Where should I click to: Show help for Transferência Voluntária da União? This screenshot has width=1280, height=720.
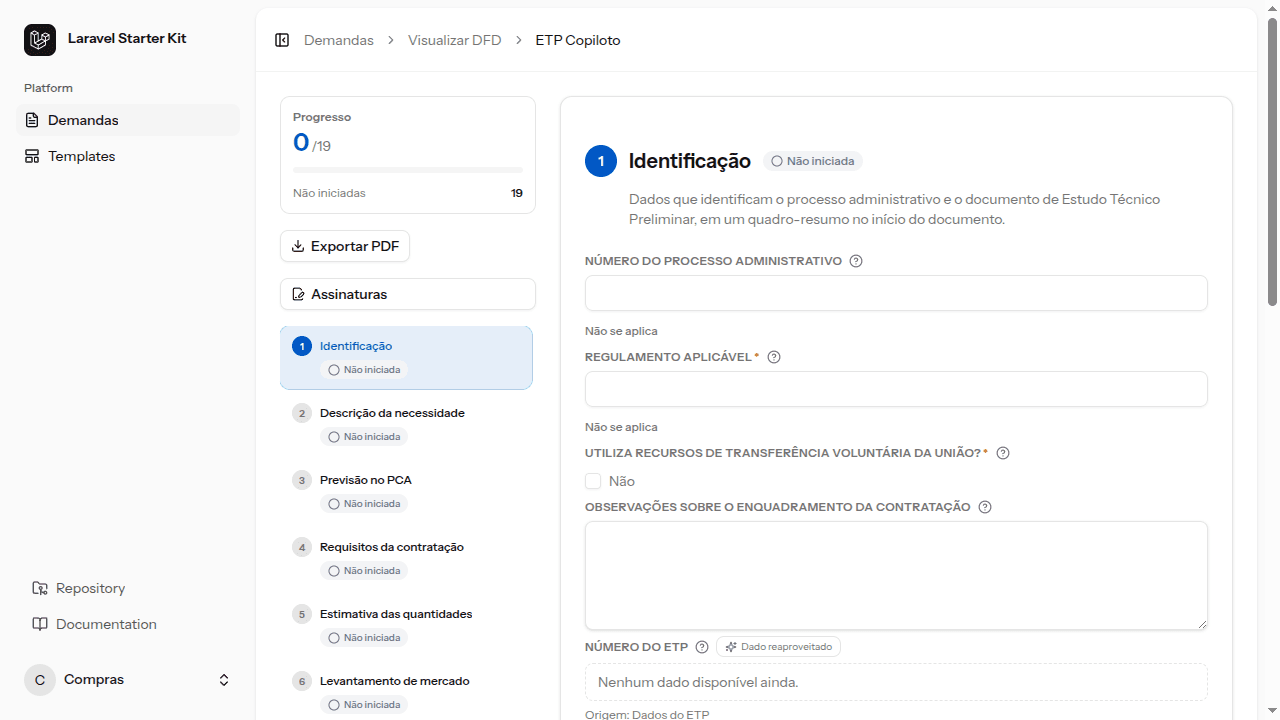(1003, 453)
